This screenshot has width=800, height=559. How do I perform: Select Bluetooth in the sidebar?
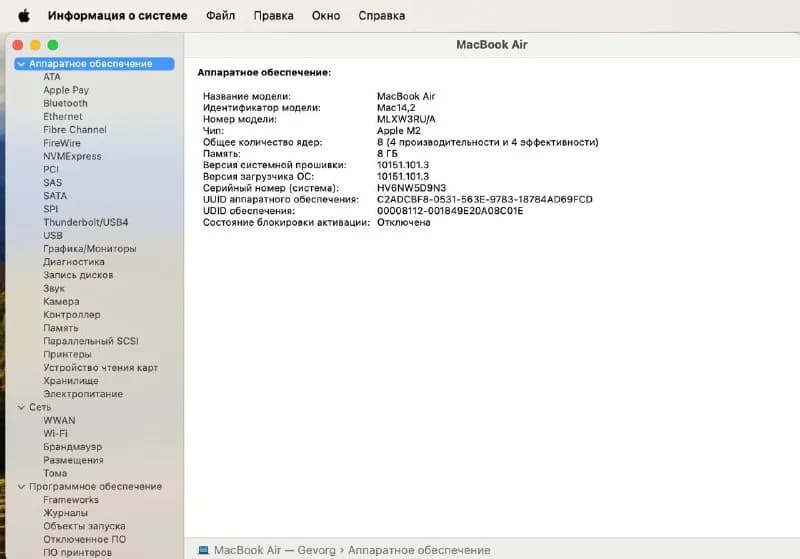click(65, 104)
